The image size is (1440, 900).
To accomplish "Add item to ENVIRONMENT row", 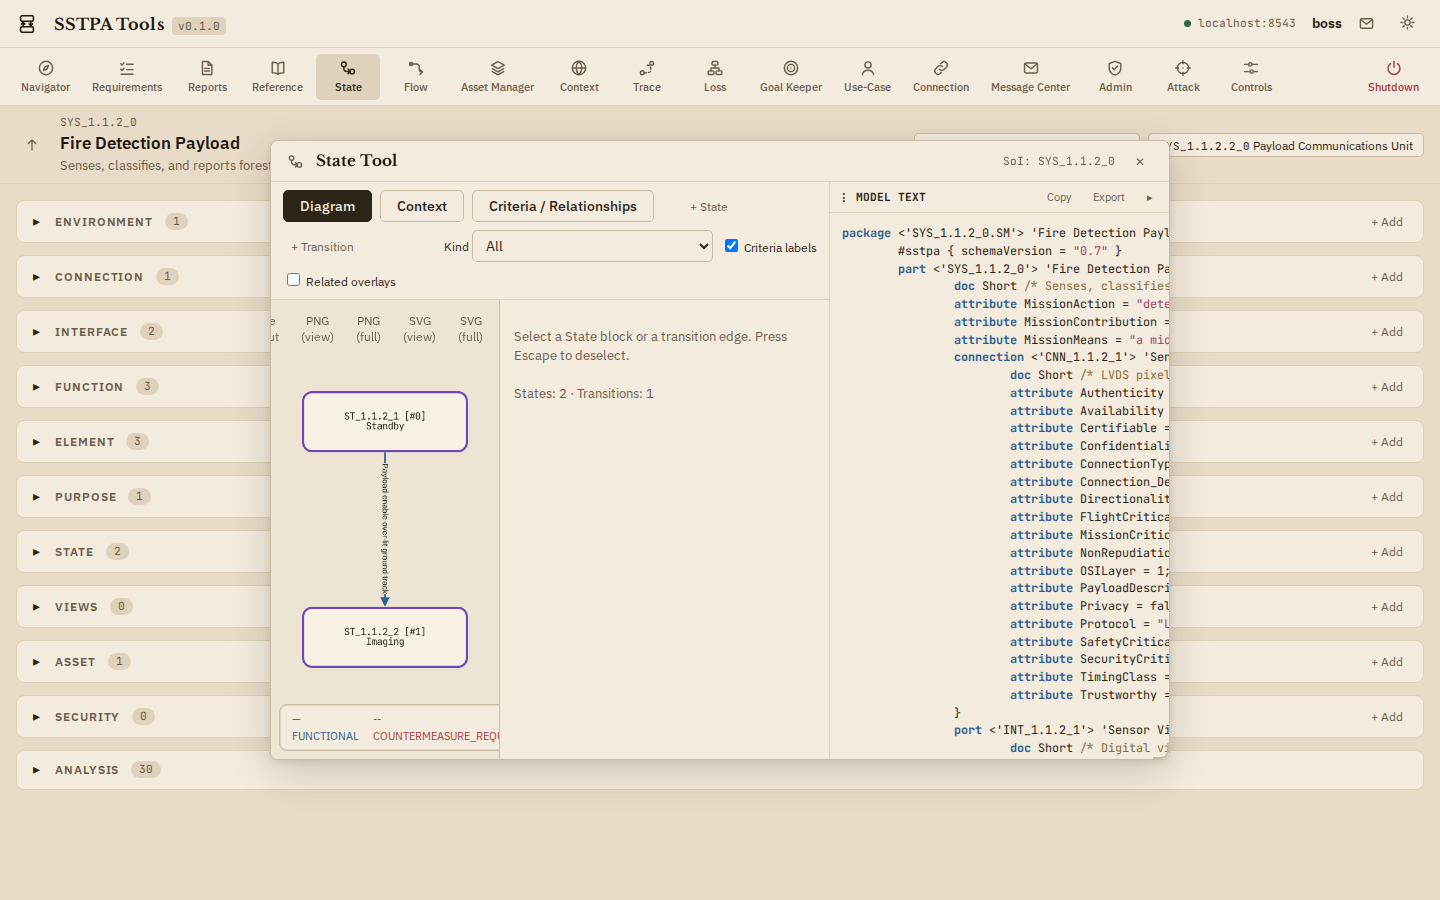I will coord(1387,222).
